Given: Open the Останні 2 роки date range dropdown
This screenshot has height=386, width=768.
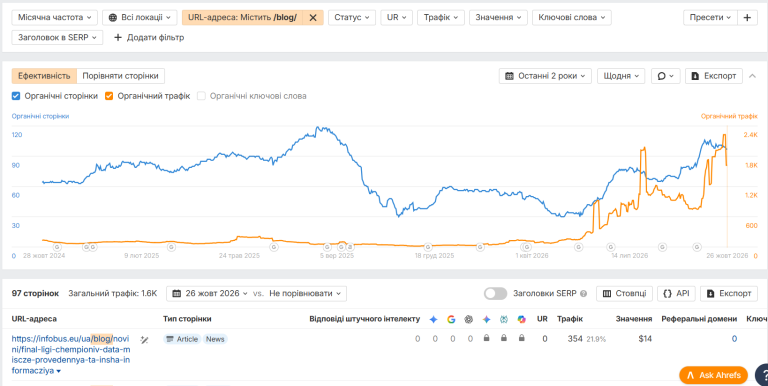Looking at the screenshot, I should (x=545, y=76).
